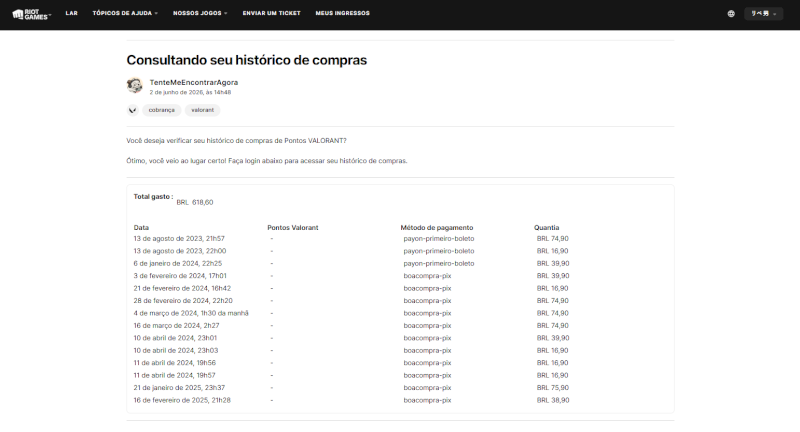This screenshot has width=800, height=432.
Task: Click author name TenteMeEncontrarAgora
Action: tap(194, 82)
